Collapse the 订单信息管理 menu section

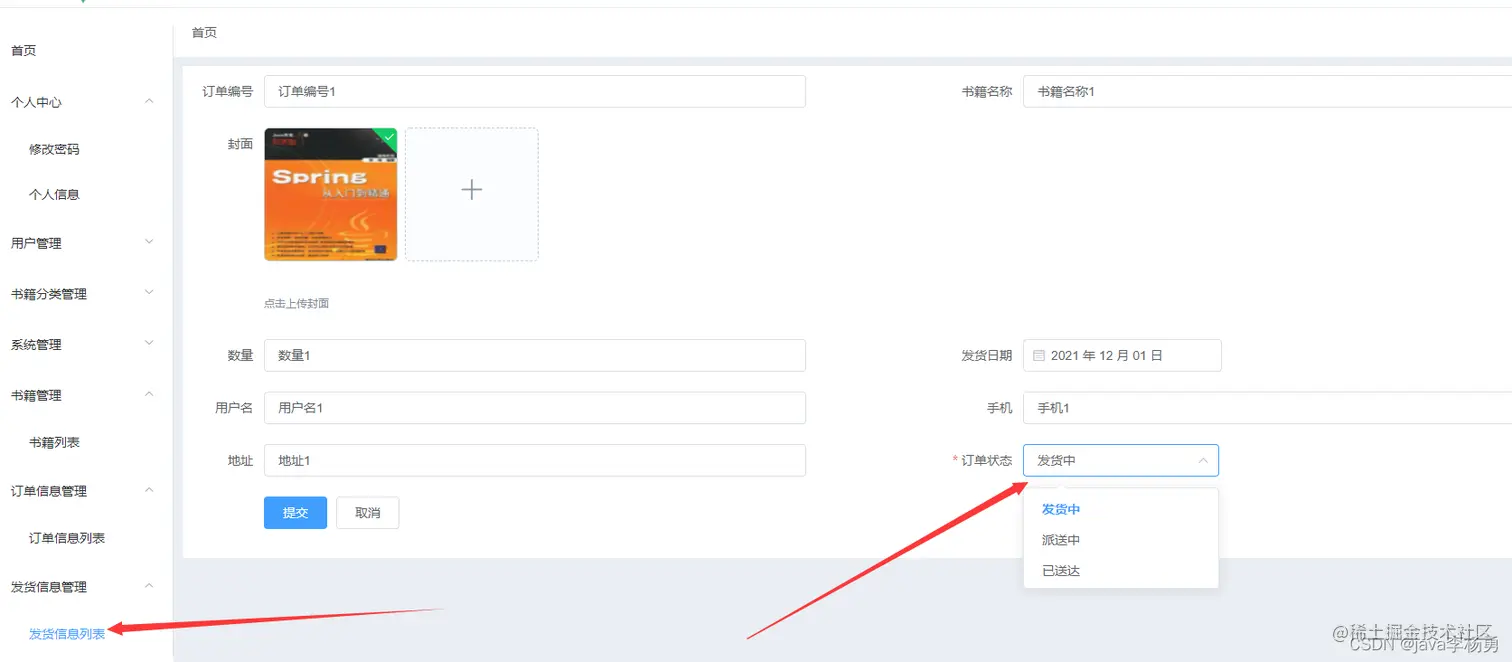click(86, 491)
